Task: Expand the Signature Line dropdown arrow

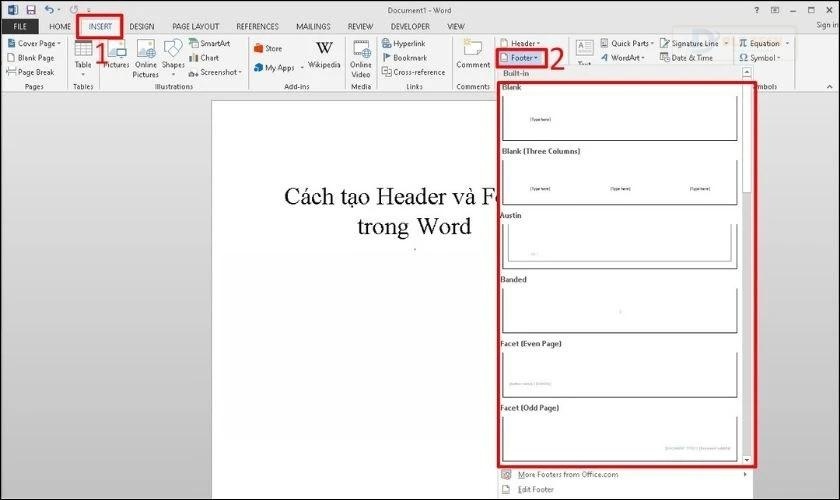Action: click(726, 43)
